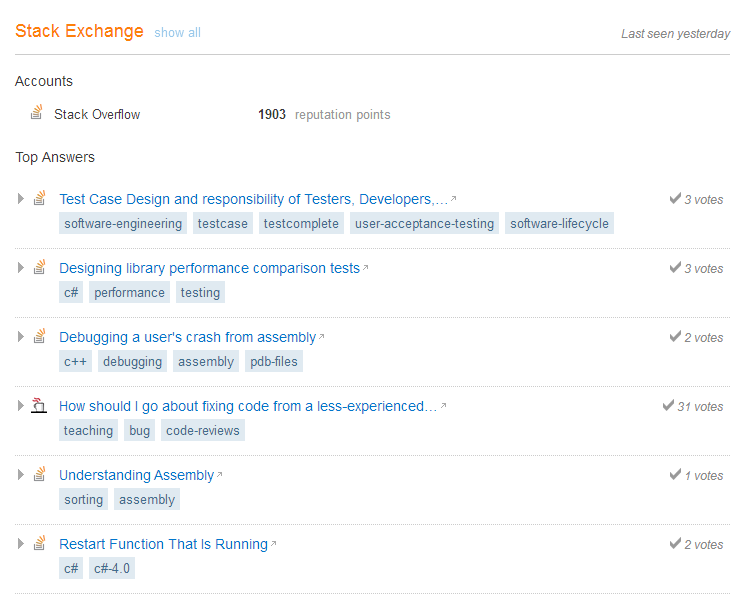Open the Understanding Assembly link
This screenshot has height=594, width=749.
coord(137,475)
